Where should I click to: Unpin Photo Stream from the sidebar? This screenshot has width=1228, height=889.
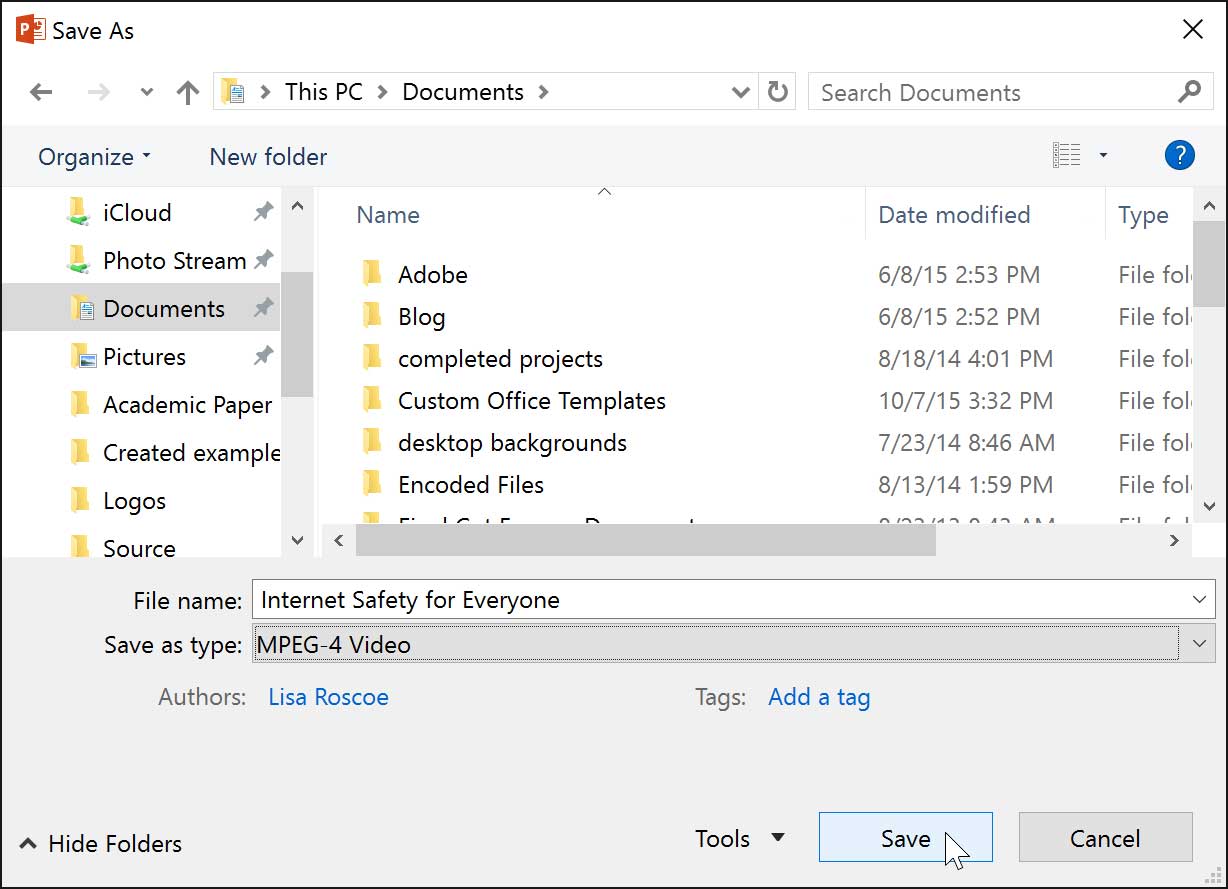262,260
